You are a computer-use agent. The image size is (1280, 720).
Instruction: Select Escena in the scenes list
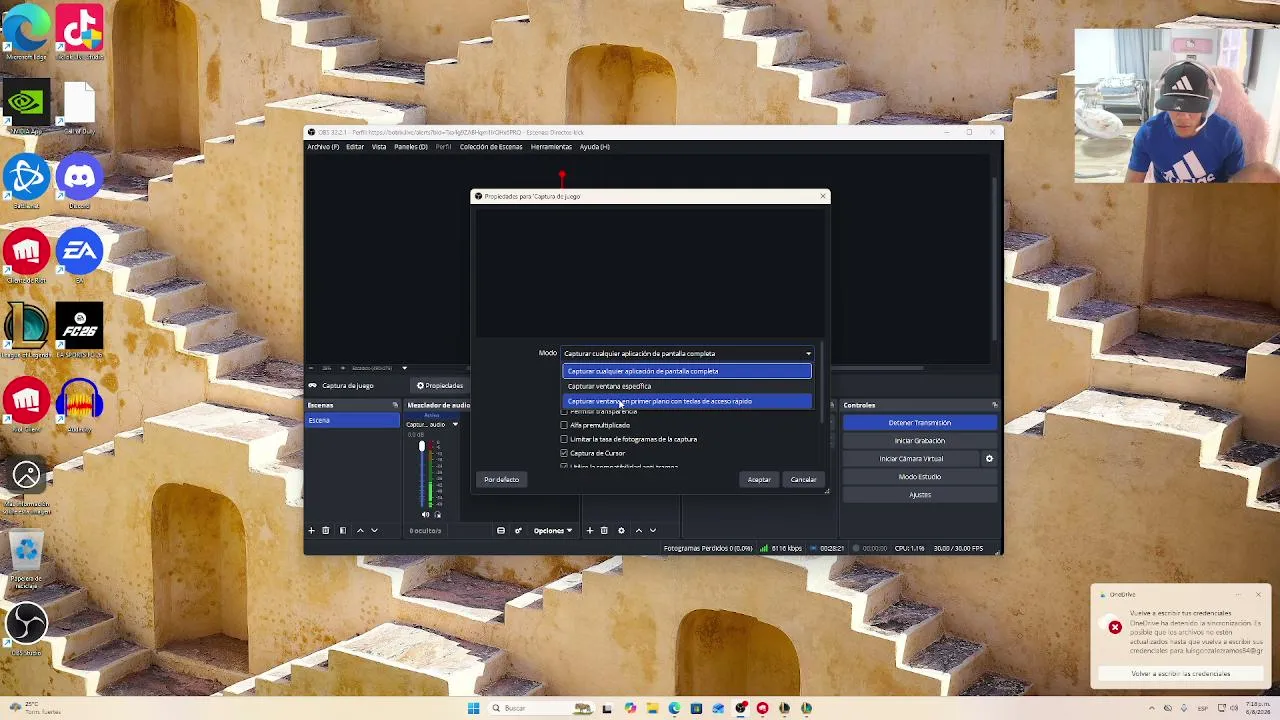(x=352, y=421)
